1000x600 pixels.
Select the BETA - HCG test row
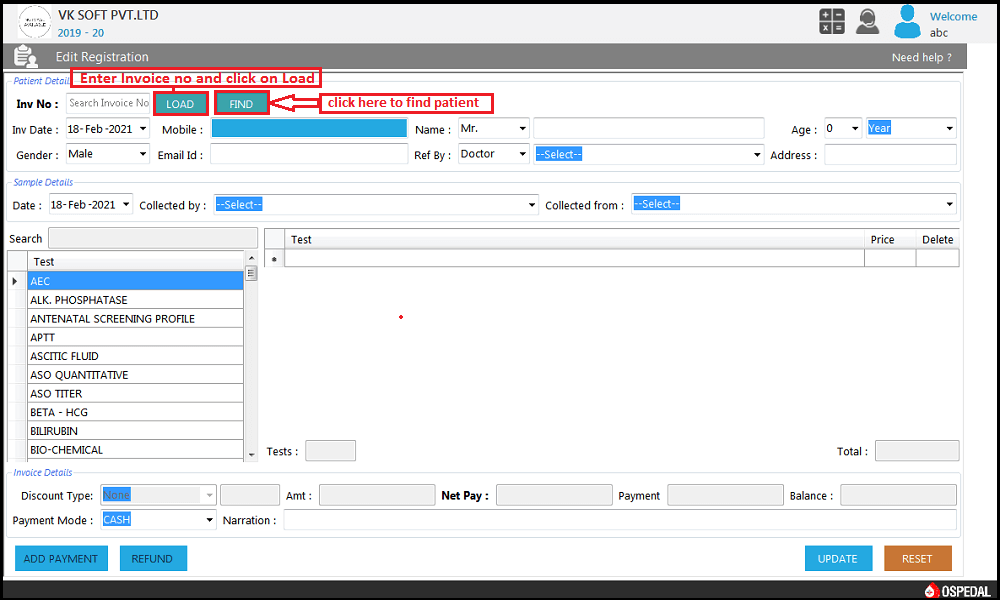135,412
